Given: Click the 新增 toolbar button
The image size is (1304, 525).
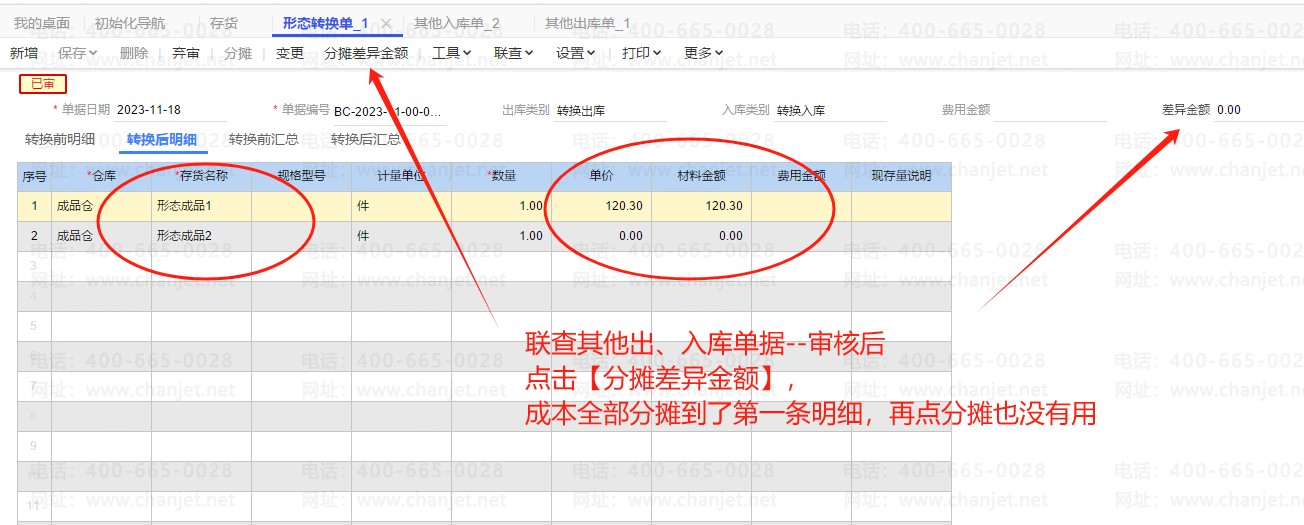Looking at the screenshot, I should click(x=24, y=53).
